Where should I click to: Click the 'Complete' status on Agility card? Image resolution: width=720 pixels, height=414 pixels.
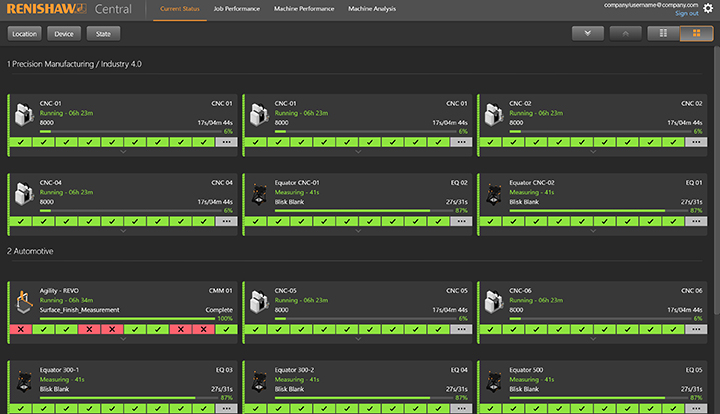219,310
